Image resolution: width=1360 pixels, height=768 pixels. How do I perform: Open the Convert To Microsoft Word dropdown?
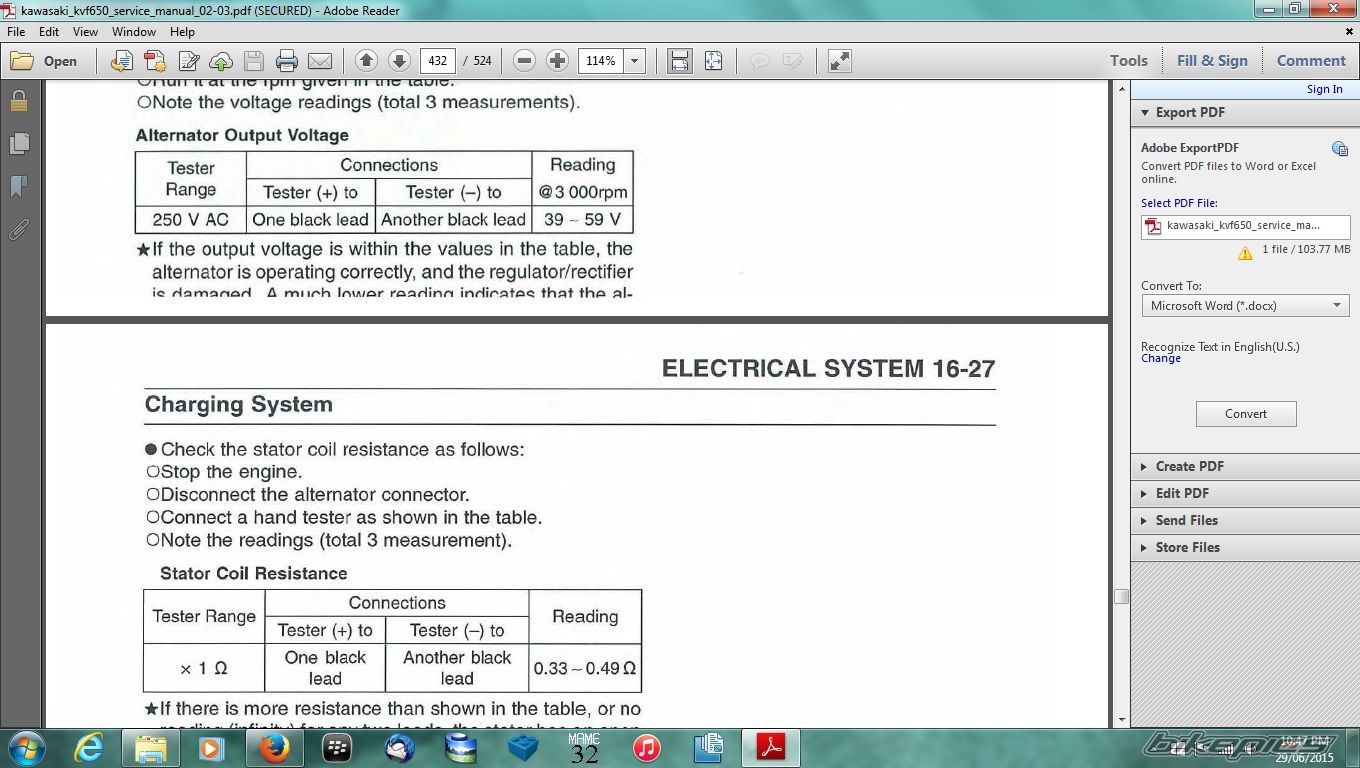point(1246,306)
